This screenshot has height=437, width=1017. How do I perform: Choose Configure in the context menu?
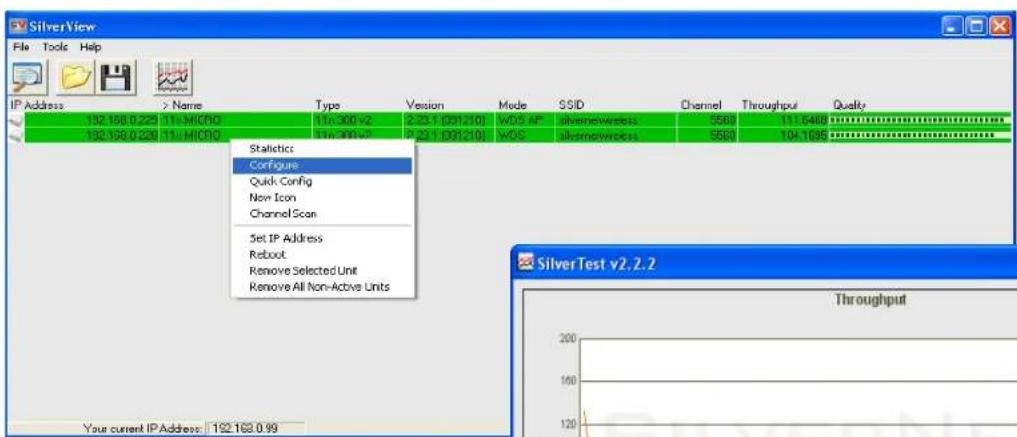tap(322, 165)
